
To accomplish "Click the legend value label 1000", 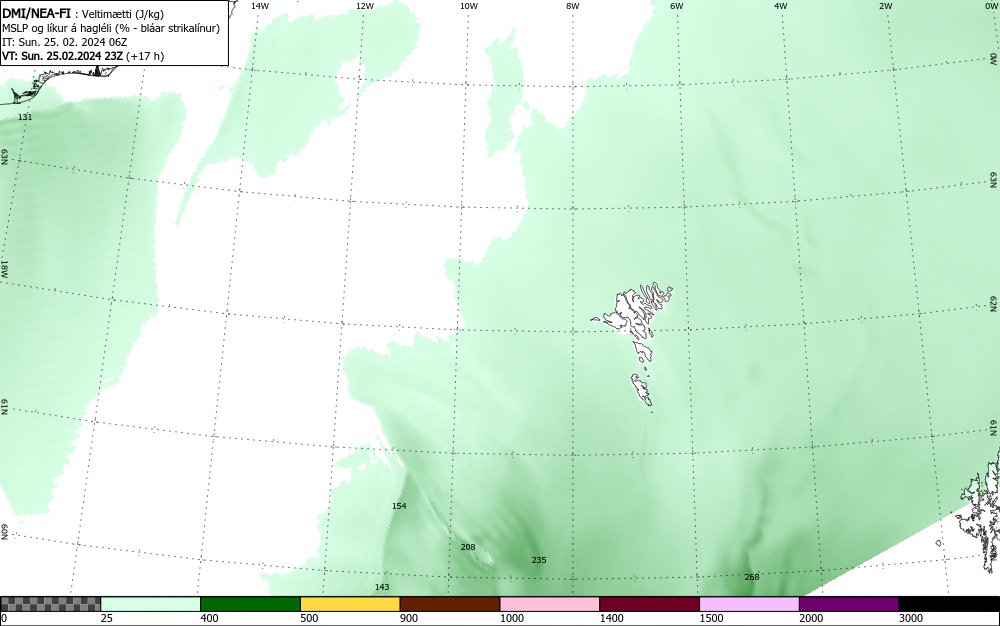I will 512,618.
